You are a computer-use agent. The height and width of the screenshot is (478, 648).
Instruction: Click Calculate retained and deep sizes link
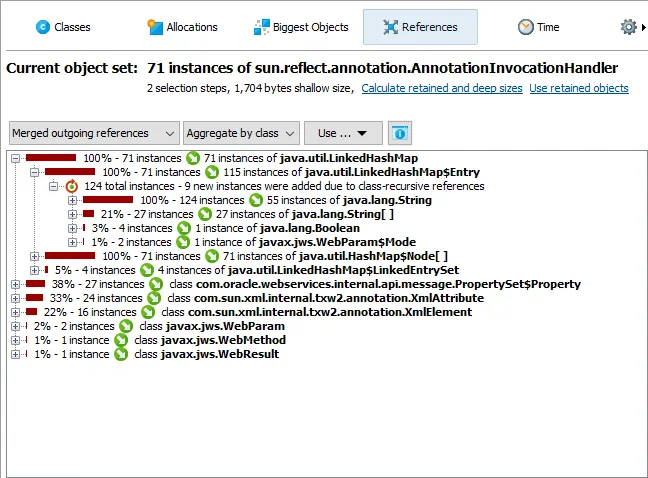tap(442, 88)
